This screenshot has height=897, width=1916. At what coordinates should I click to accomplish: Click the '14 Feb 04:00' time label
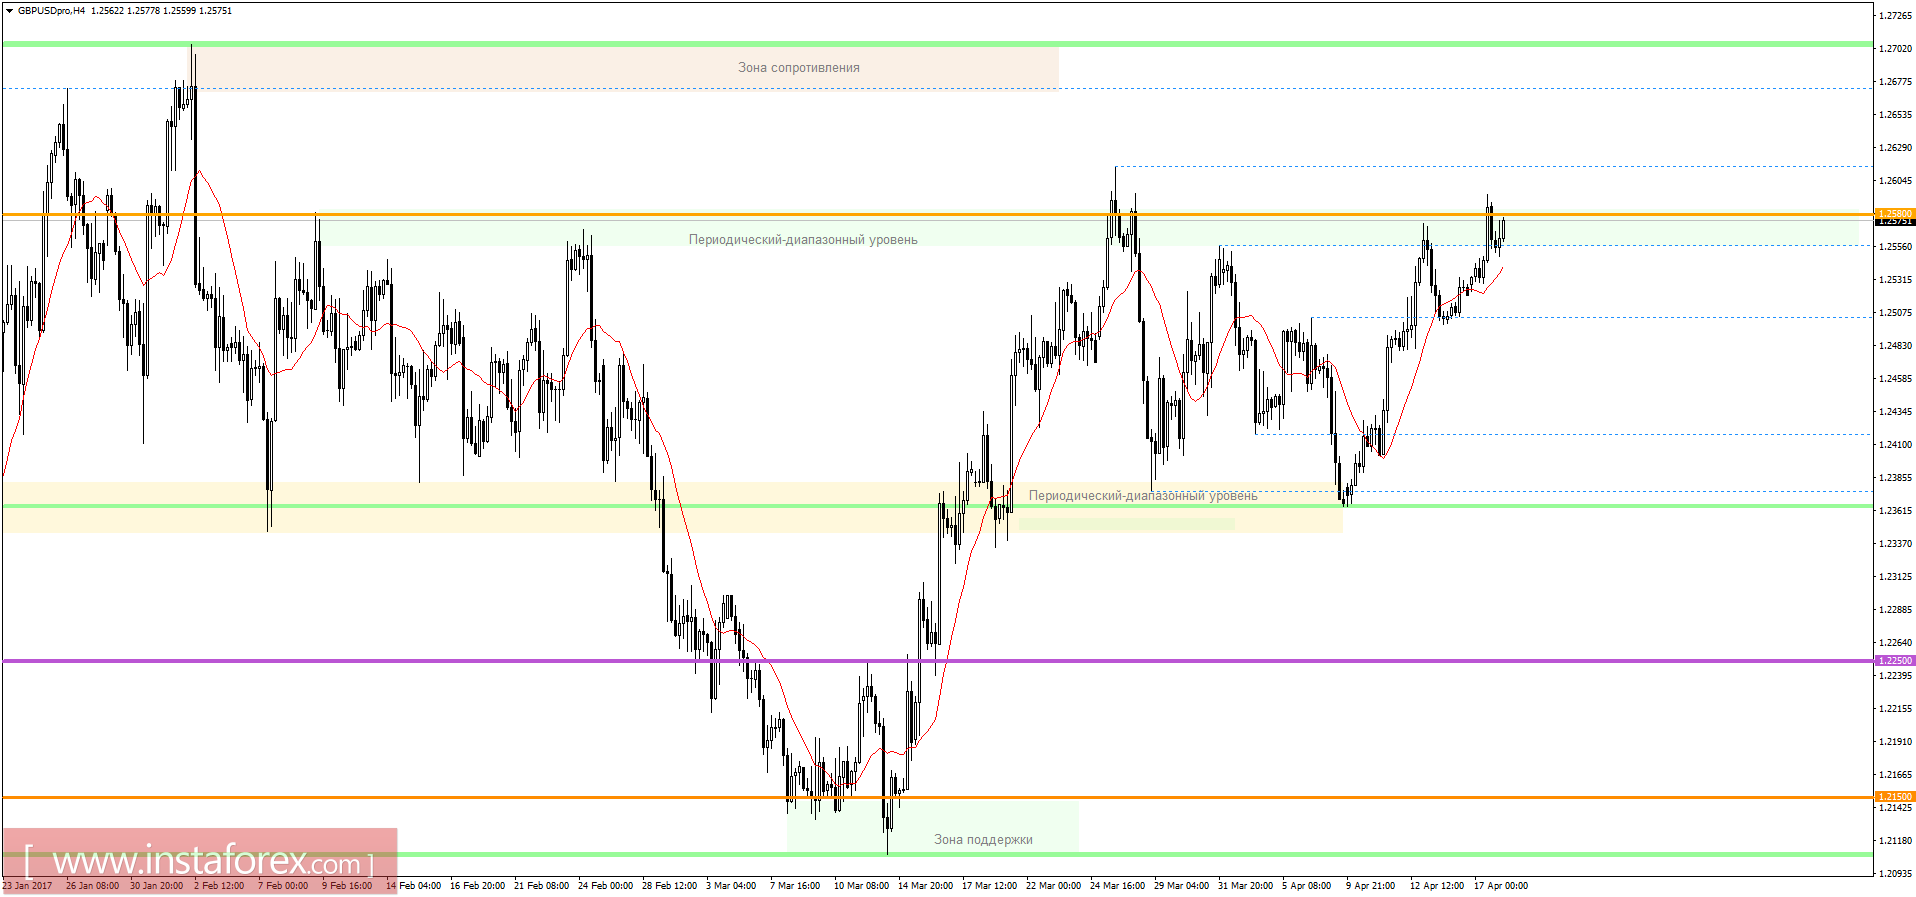tap(413, 886)
